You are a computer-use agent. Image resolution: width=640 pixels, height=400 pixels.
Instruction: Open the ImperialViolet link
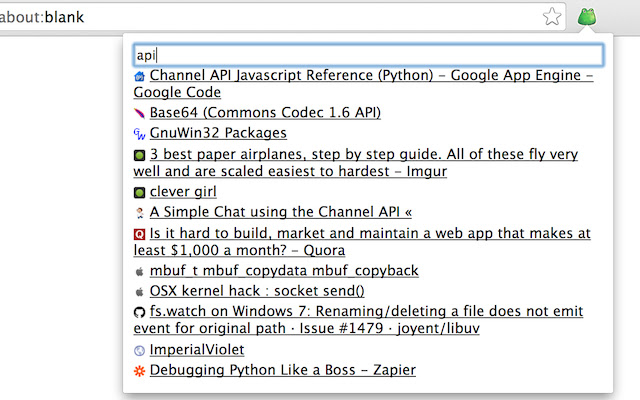tap(197, 349)
